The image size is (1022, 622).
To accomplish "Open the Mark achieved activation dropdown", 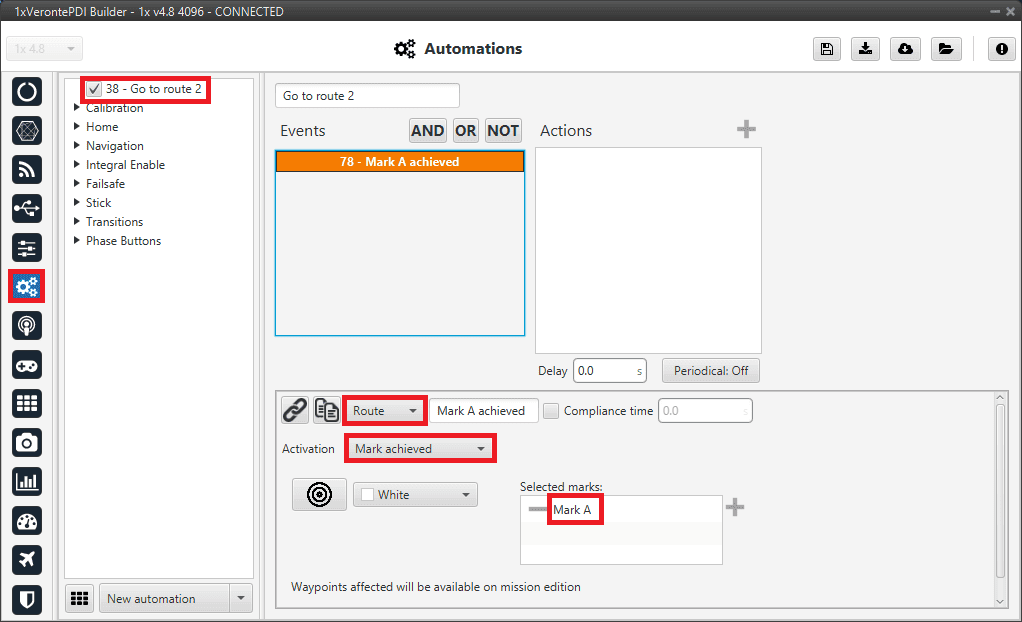I will click(x=420, y=449).
